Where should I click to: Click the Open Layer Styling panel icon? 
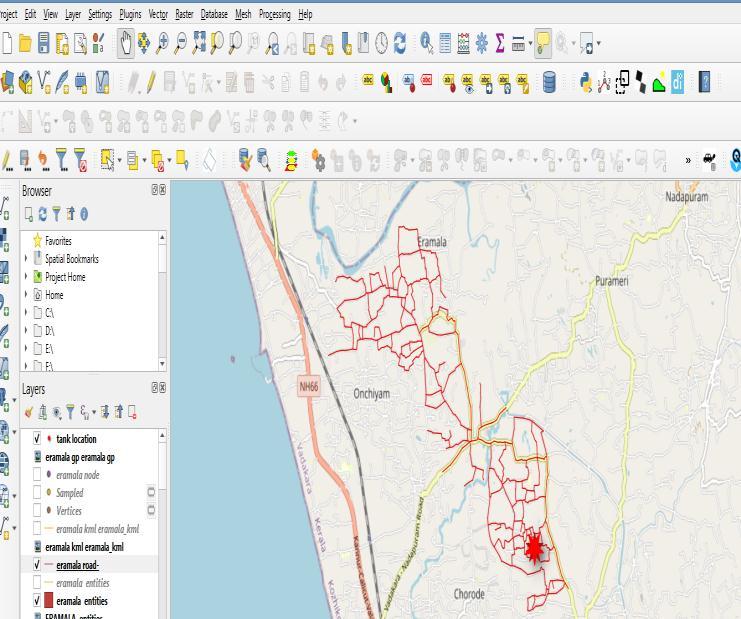[29, 412]
